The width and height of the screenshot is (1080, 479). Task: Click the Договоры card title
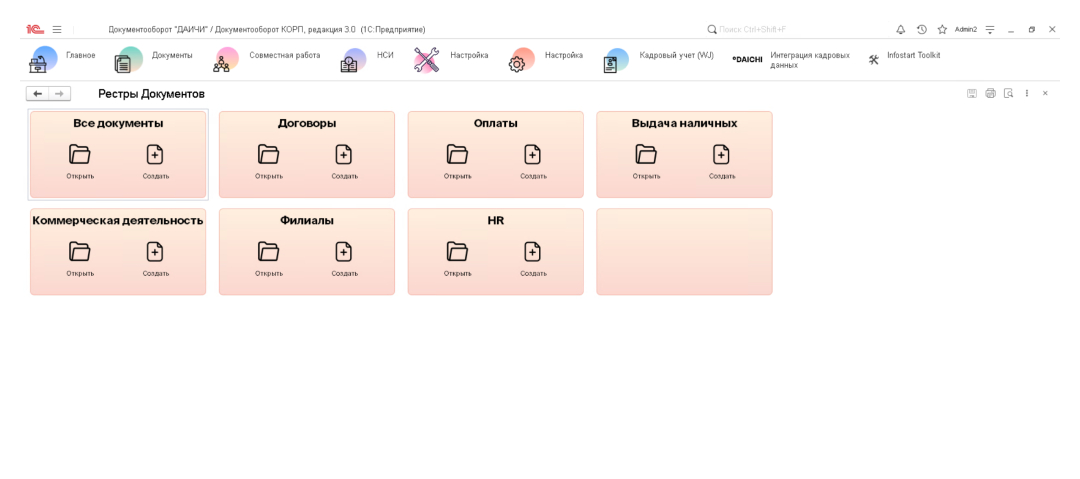[307, 123]
